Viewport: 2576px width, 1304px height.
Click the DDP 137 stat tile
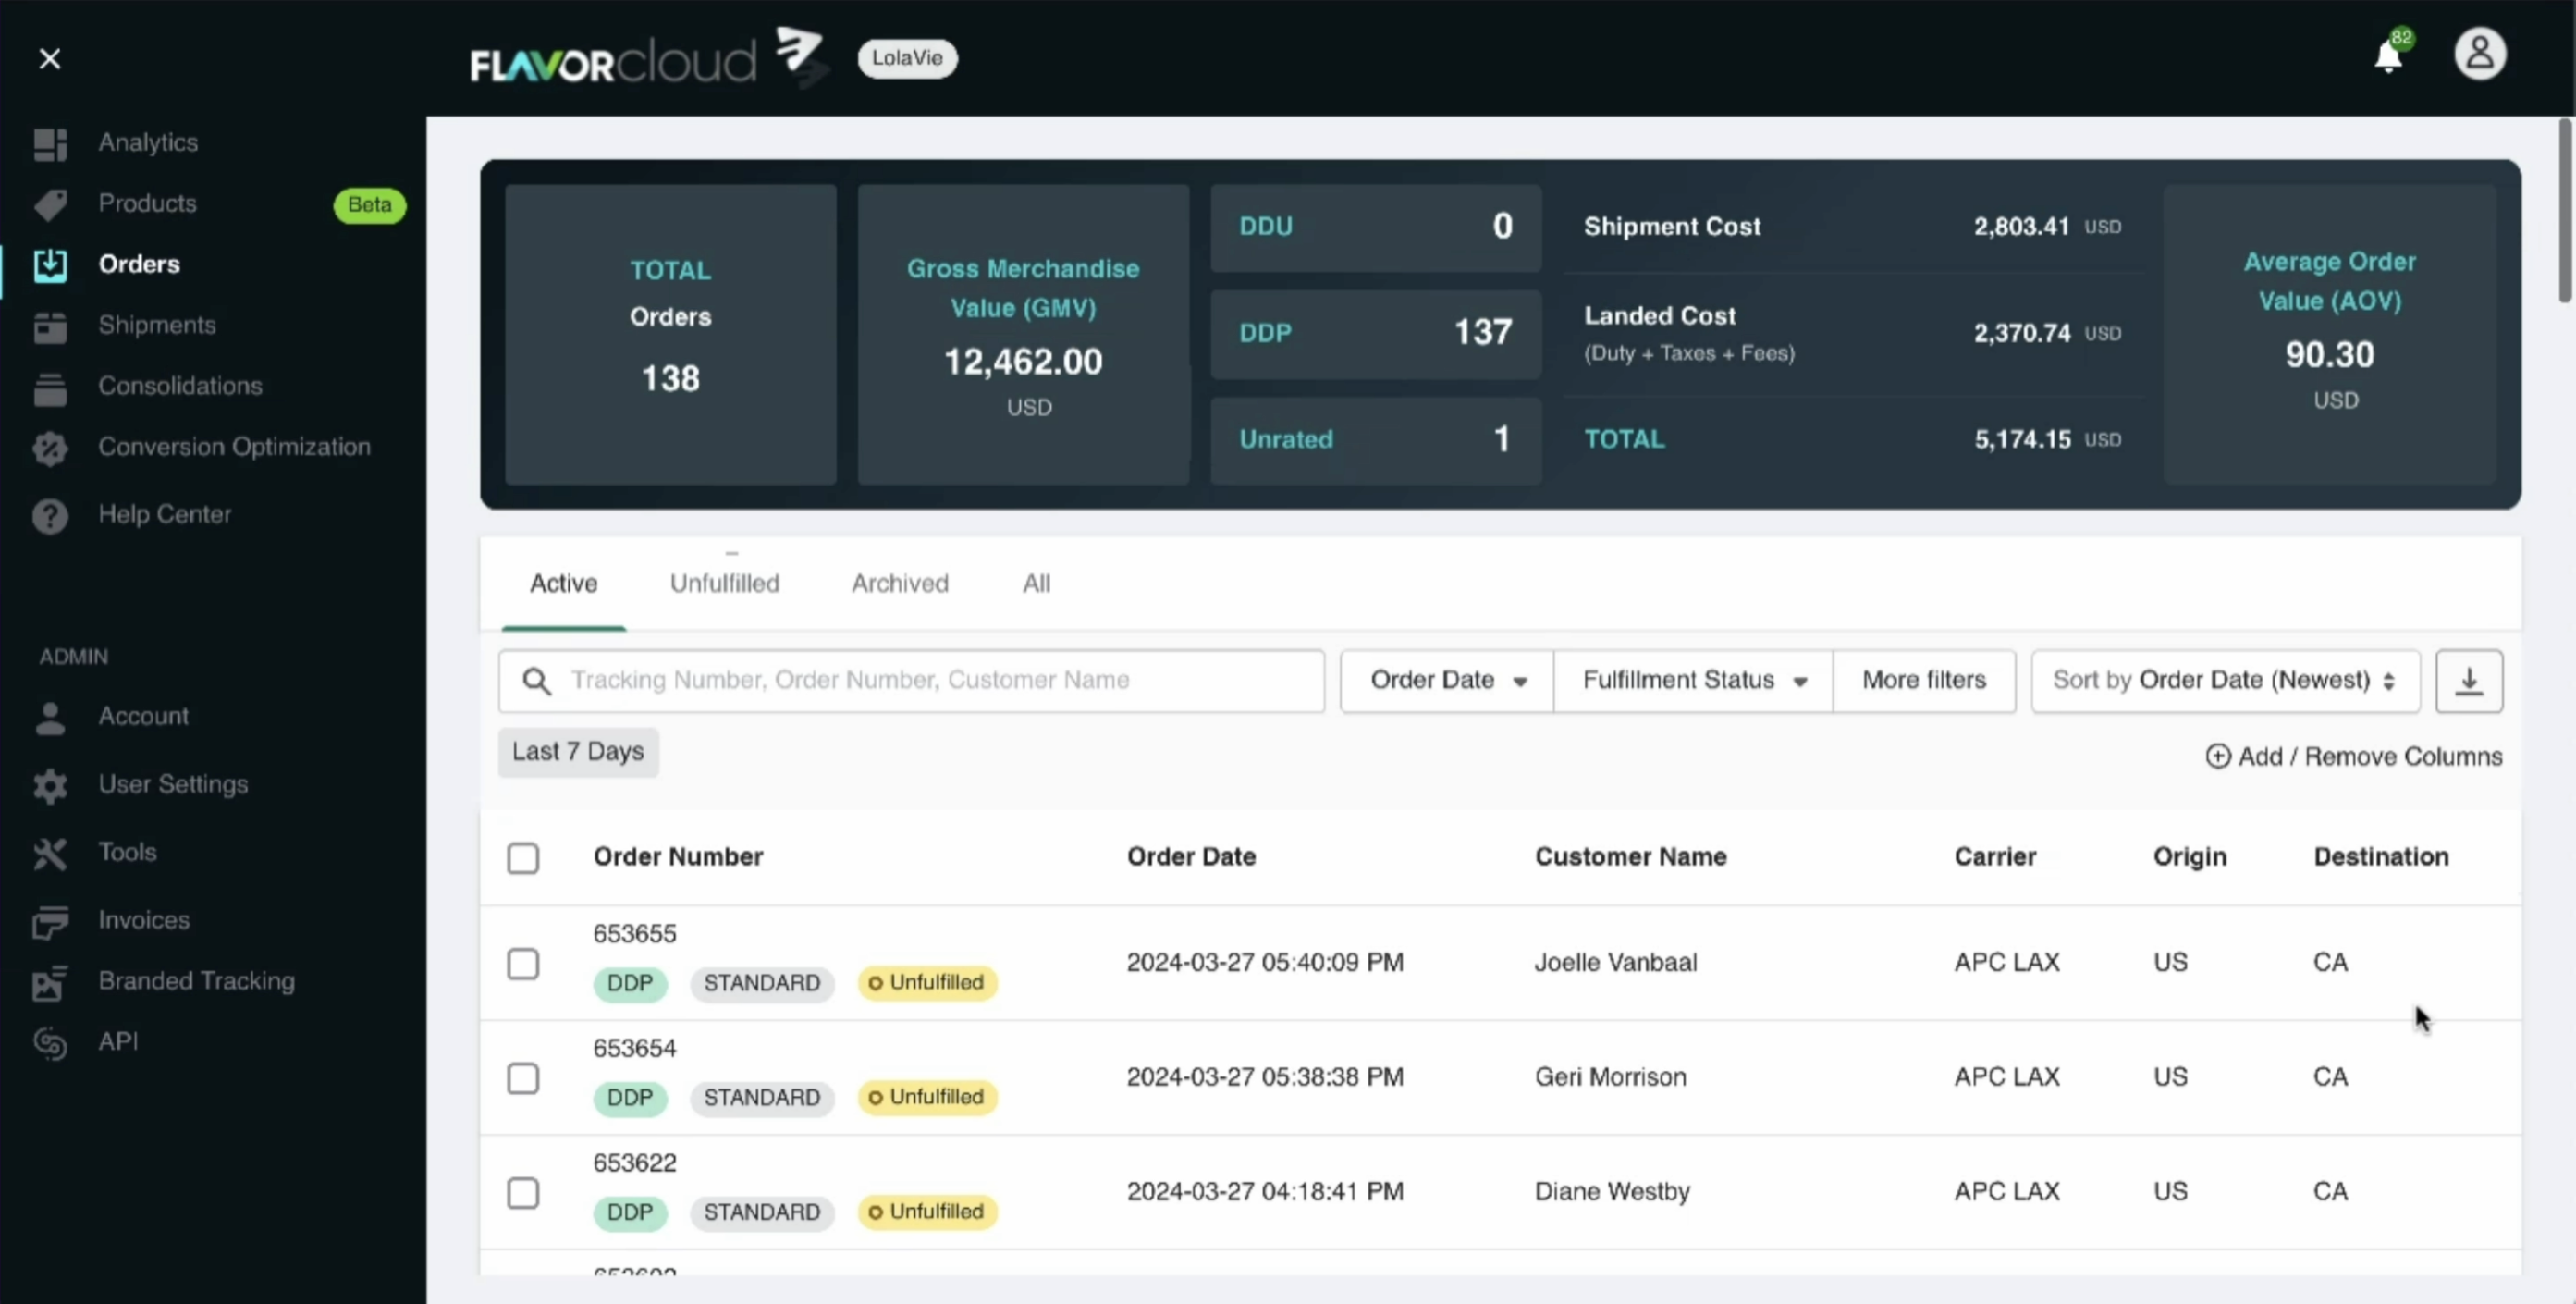[1376, 334]
